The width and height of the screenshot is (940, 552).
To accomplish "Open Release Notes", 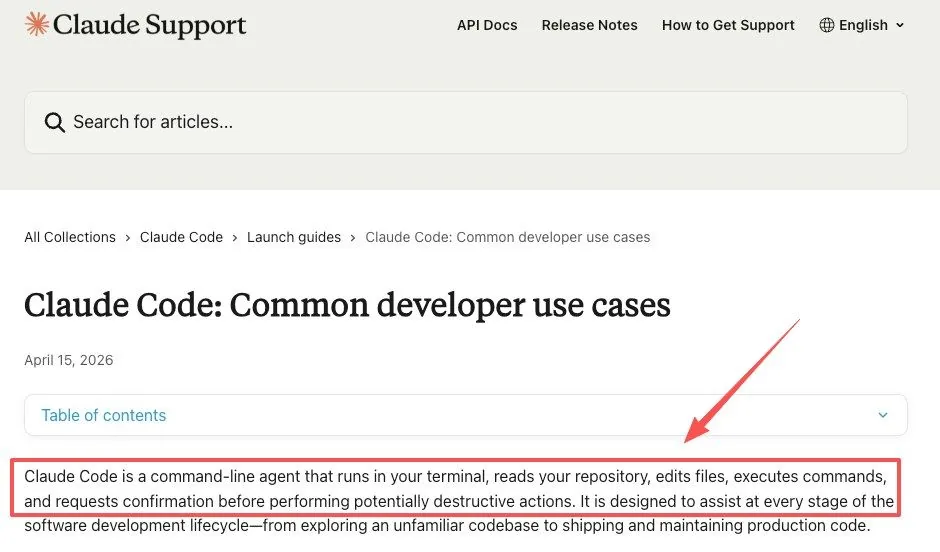I will point(589,25).
